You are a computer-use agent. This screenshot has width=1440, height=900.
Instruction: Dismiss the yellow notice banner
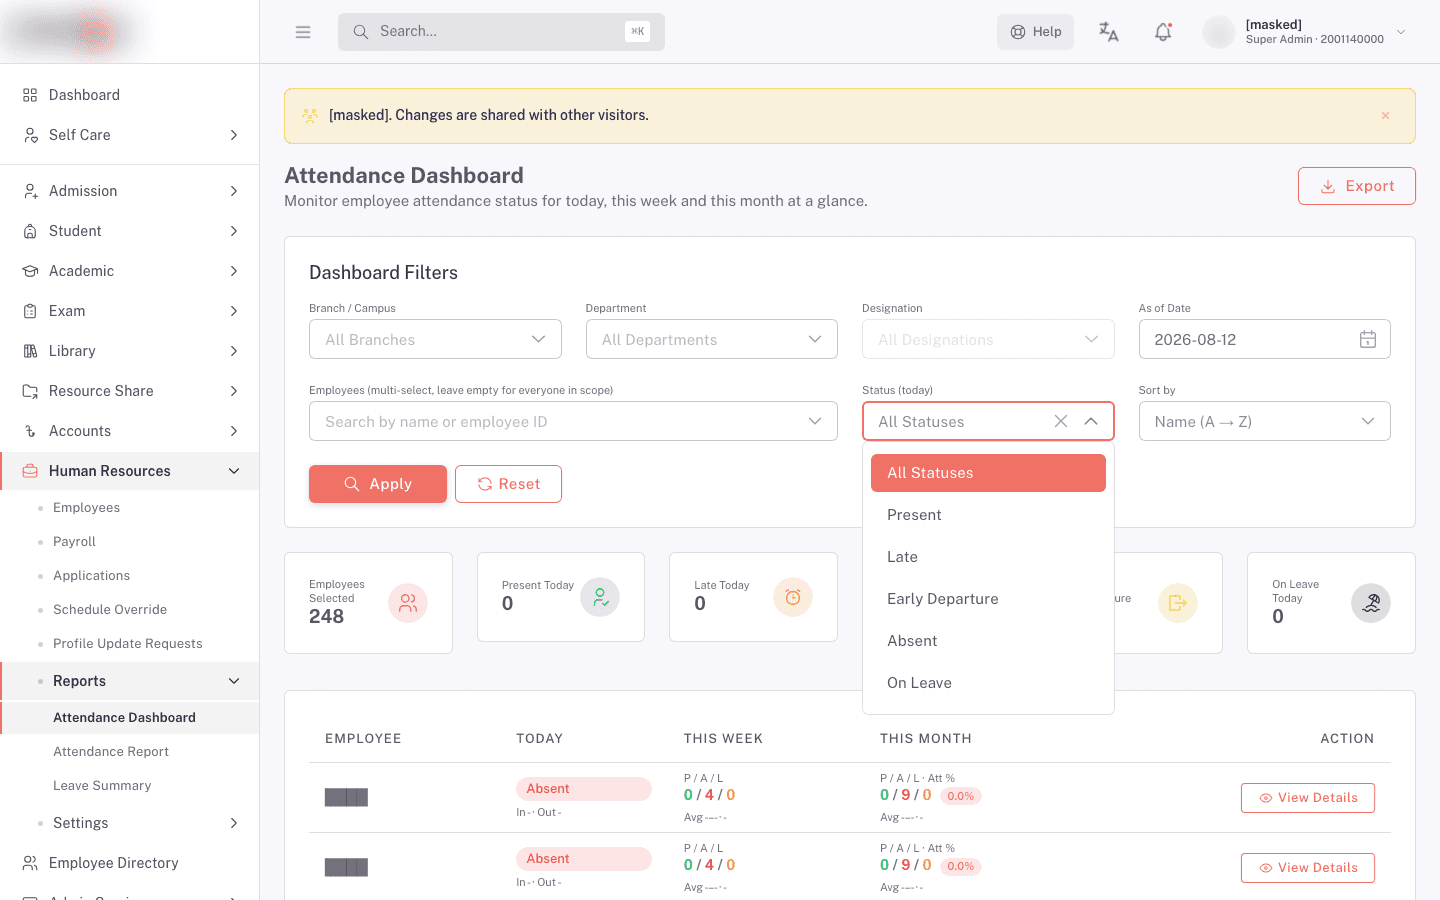click(1385, 116)
